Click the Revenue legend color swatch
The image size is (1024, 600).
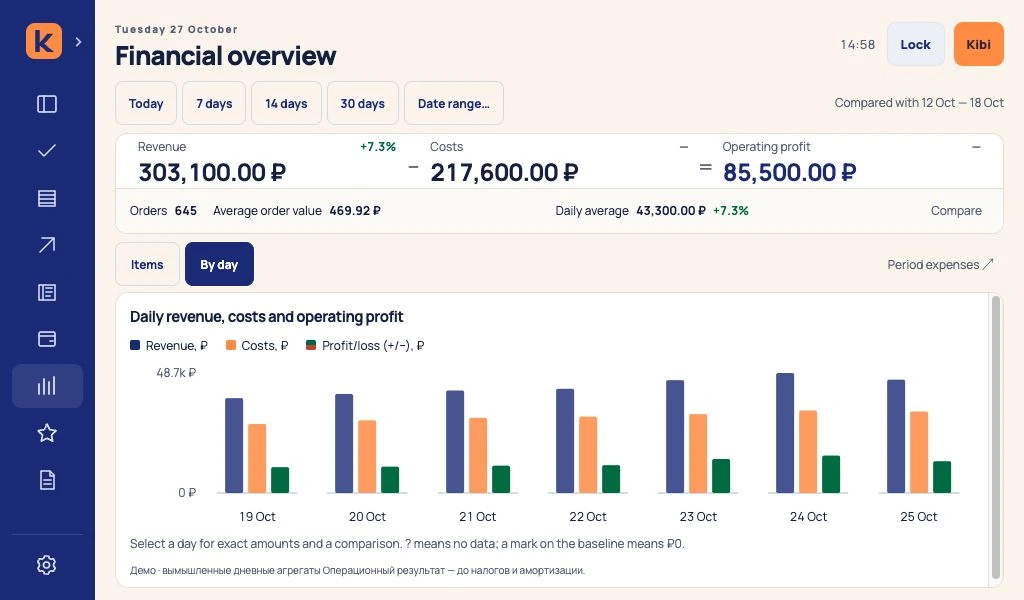point(135,345)
